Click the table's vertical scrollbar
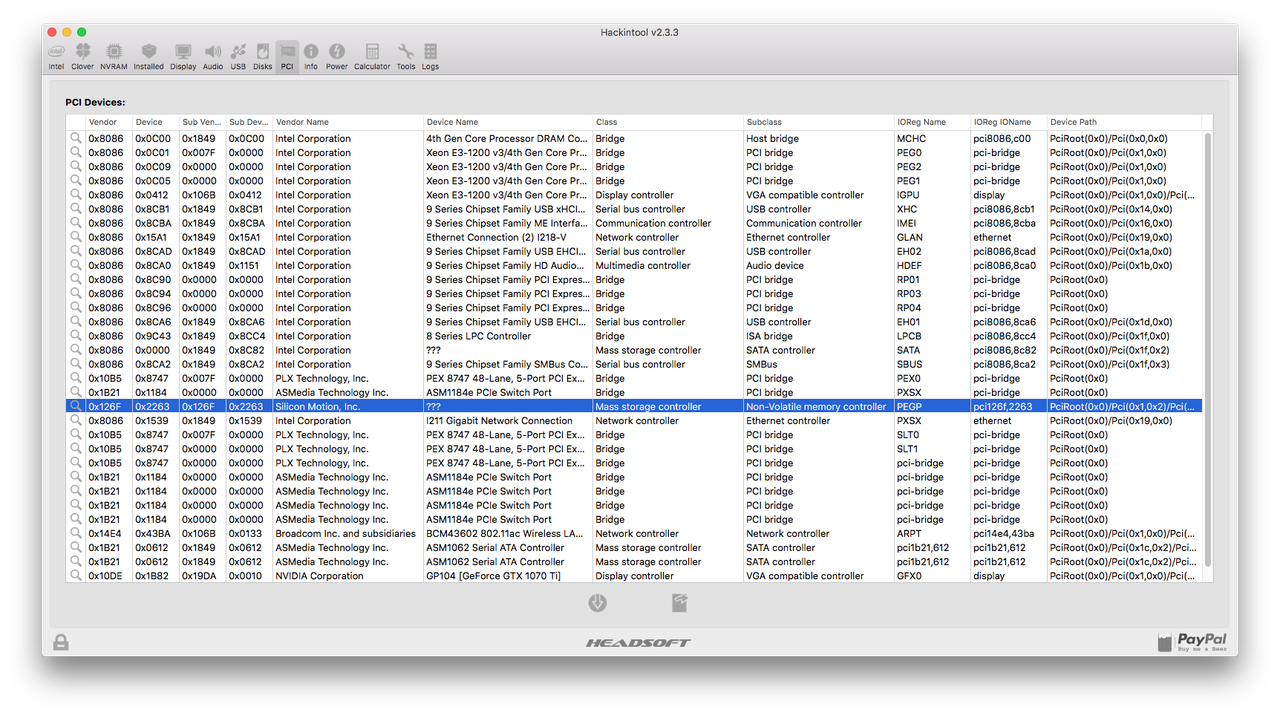 (1207, 348)
